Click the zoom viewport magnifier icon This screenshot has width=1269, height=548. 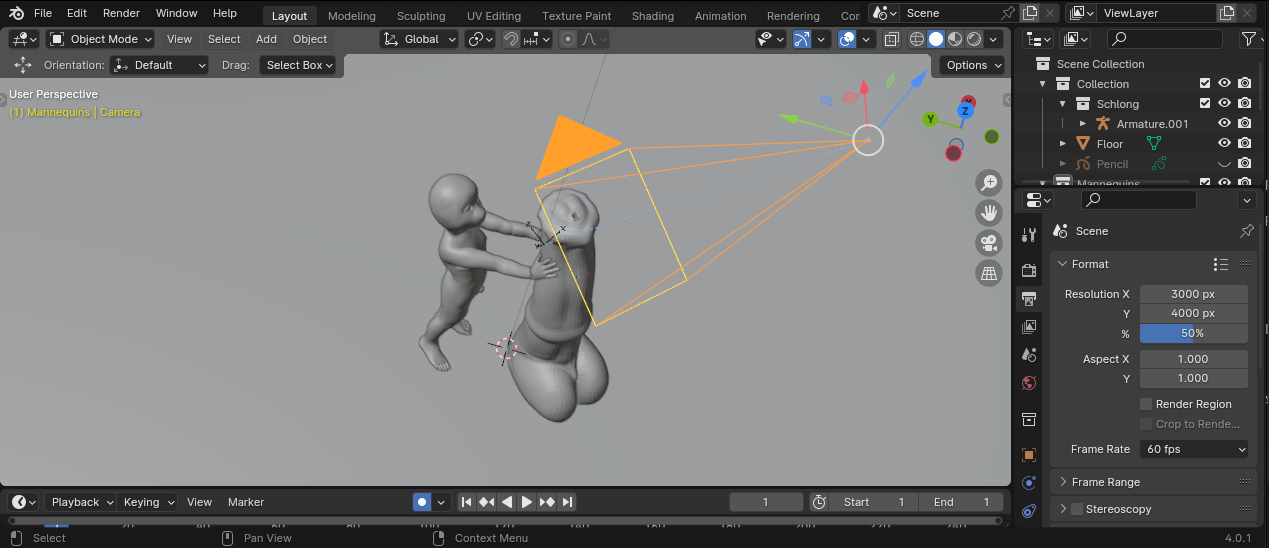coord(989,183)
